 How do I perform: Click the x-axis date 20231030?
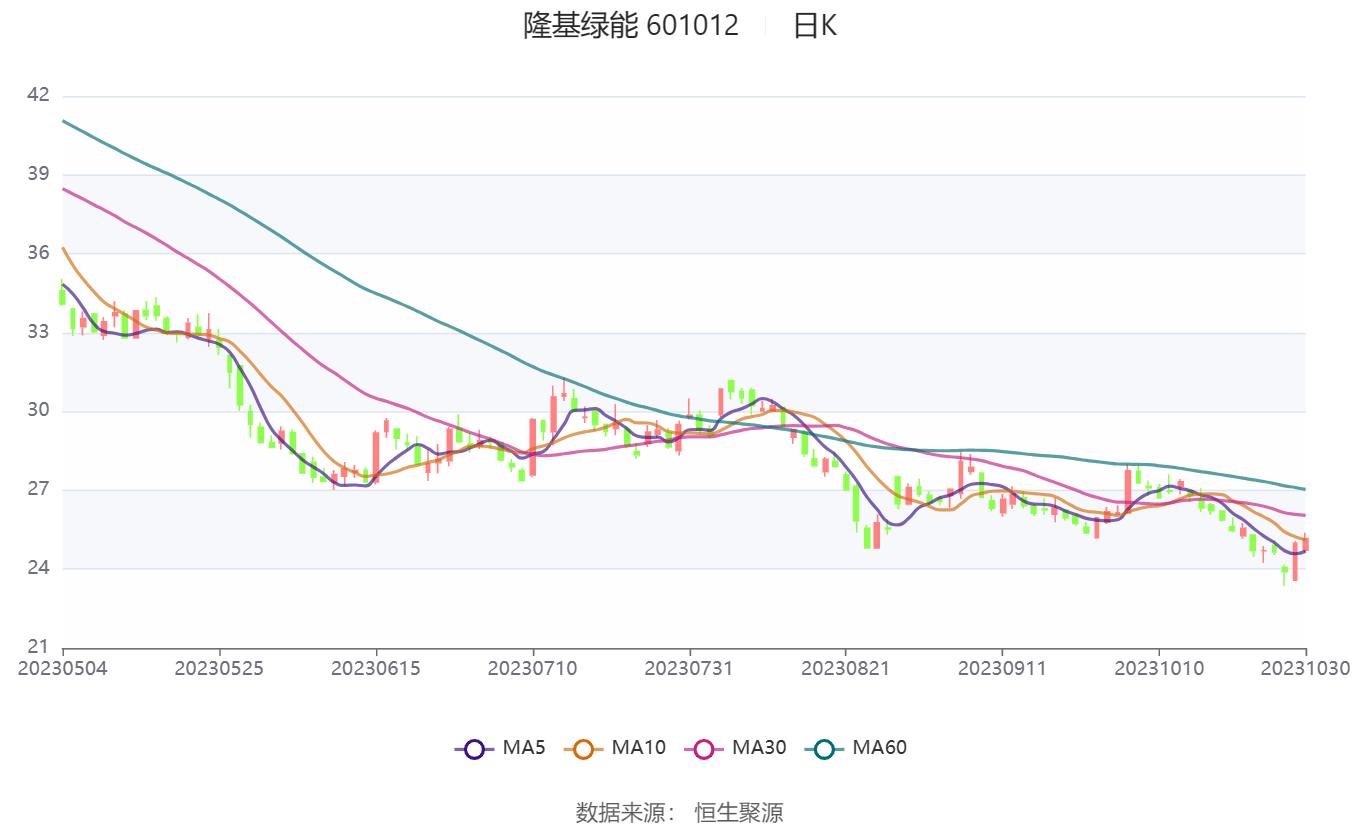coord(1306,668)
